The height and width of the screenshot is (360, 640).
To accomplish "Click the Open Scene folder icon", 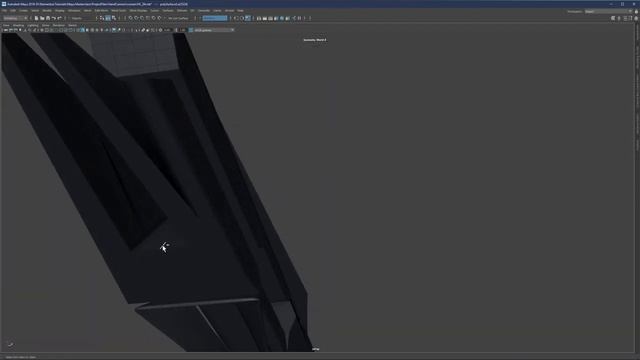I will pyautogui.click(x=42, y=18).
